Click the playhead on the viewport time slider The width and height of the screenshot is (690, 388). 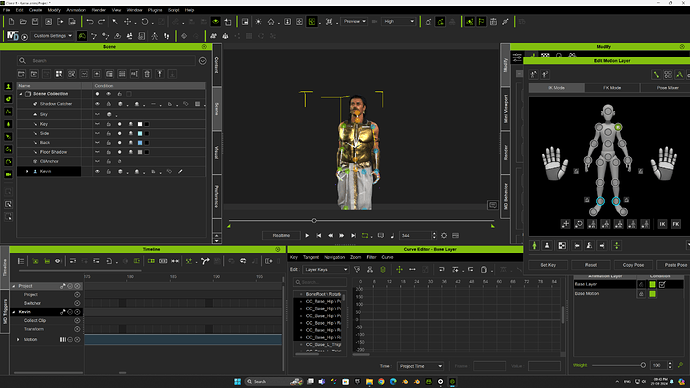pyautogui.click(x=314, y=220)
